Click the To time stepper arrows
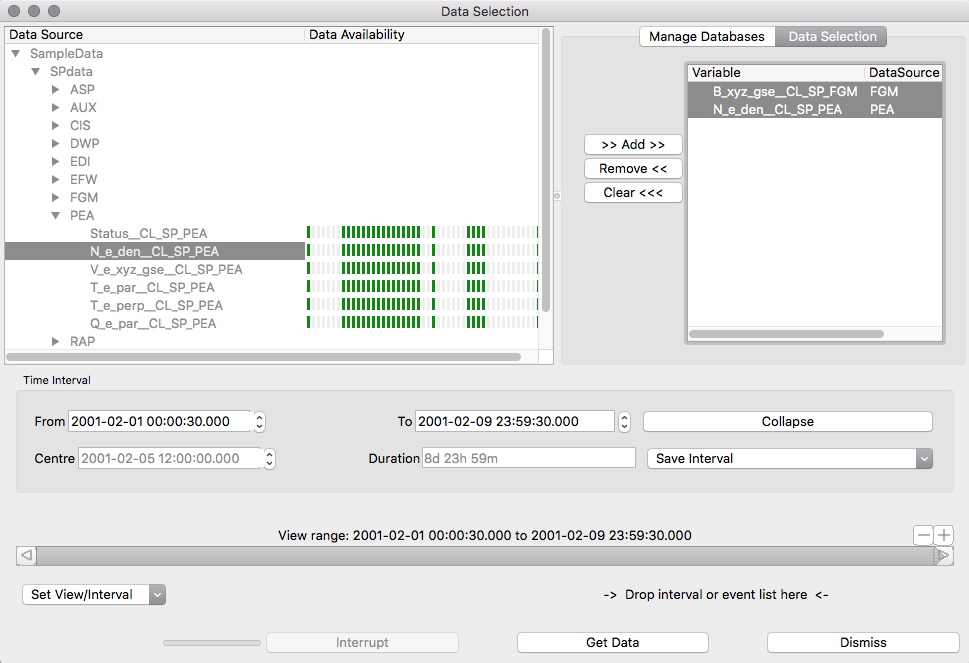Viewport: 969px width, 663px height. pyautogui.click(x=625, y=422)
